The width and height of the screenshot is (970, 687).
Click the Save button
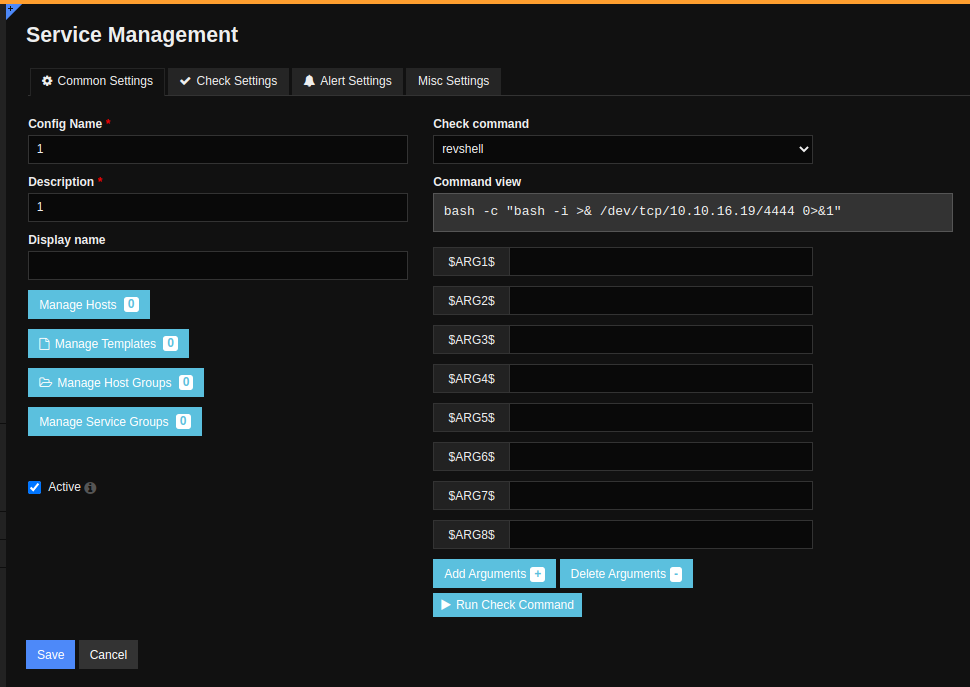click(50, 654)
